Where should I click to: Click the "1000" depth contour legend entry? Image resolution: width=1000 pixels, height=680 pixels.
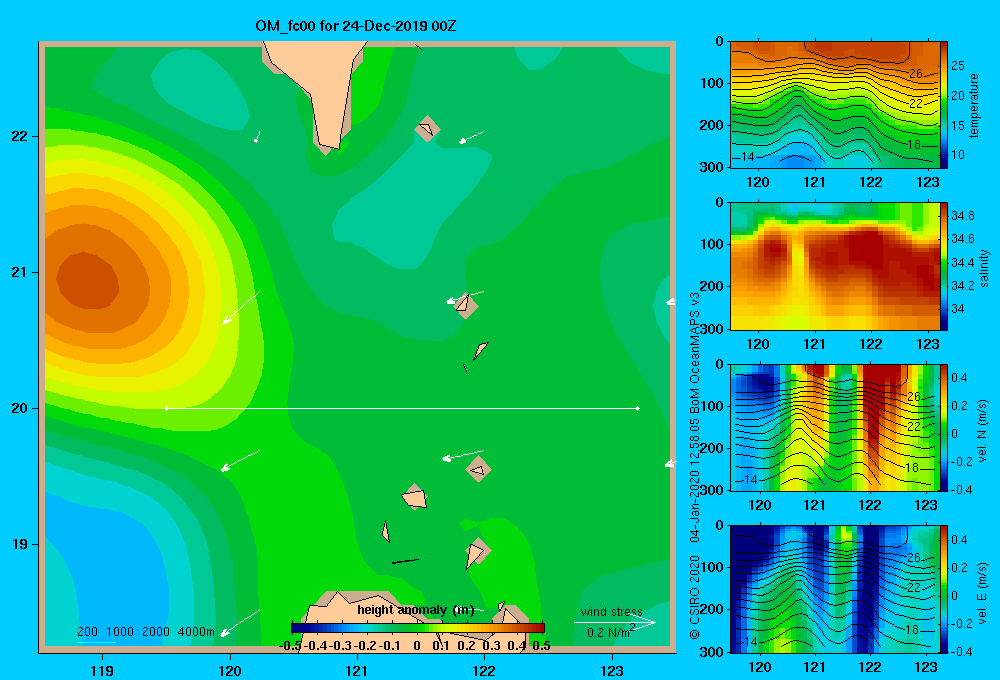120,632
